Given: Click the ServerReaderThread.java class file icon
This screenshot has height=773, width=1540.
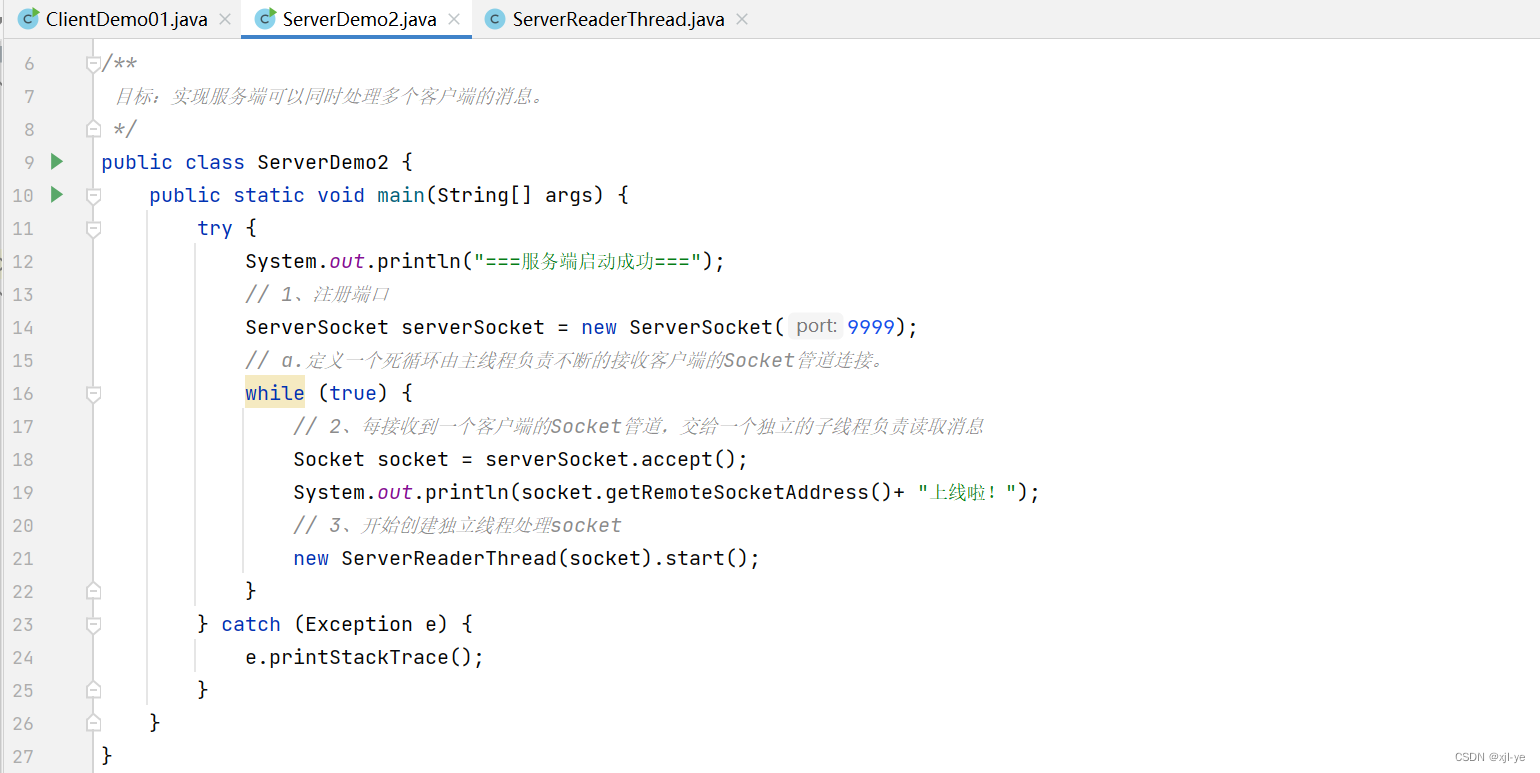Looking at the screenshot, I should [495, 19].
